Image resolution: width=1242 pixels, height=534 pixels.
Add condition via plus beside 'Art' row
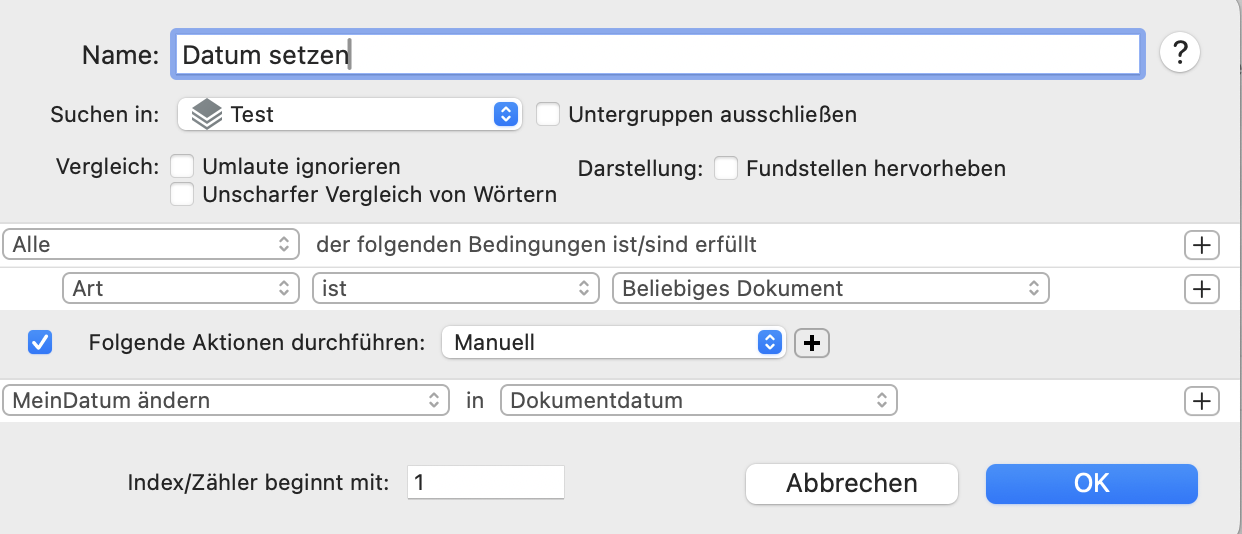[x=1201, y=289]
